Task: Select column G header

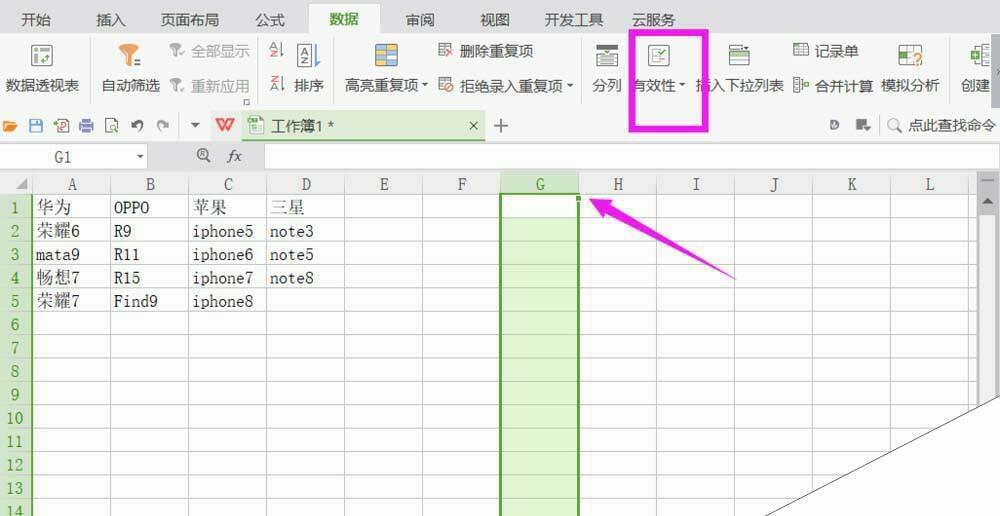Action: (540, 184)
